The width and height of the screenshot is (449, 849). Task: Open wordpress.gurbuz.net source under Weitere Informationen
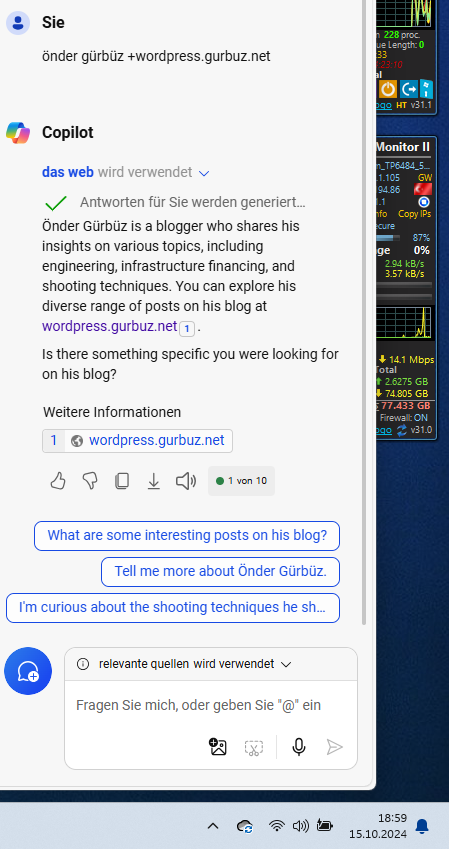click(x=138, y=441)
